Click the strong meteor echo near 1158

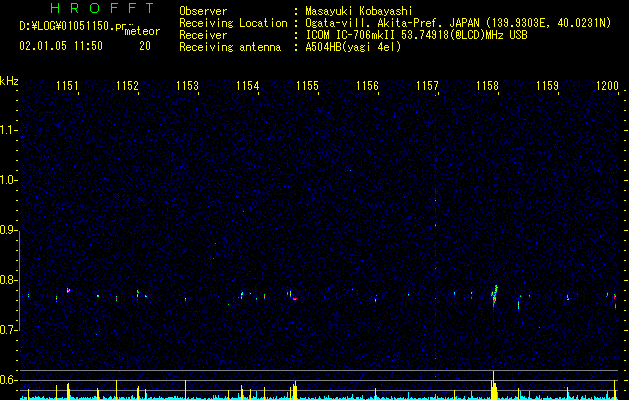click(x=494, y=297)
